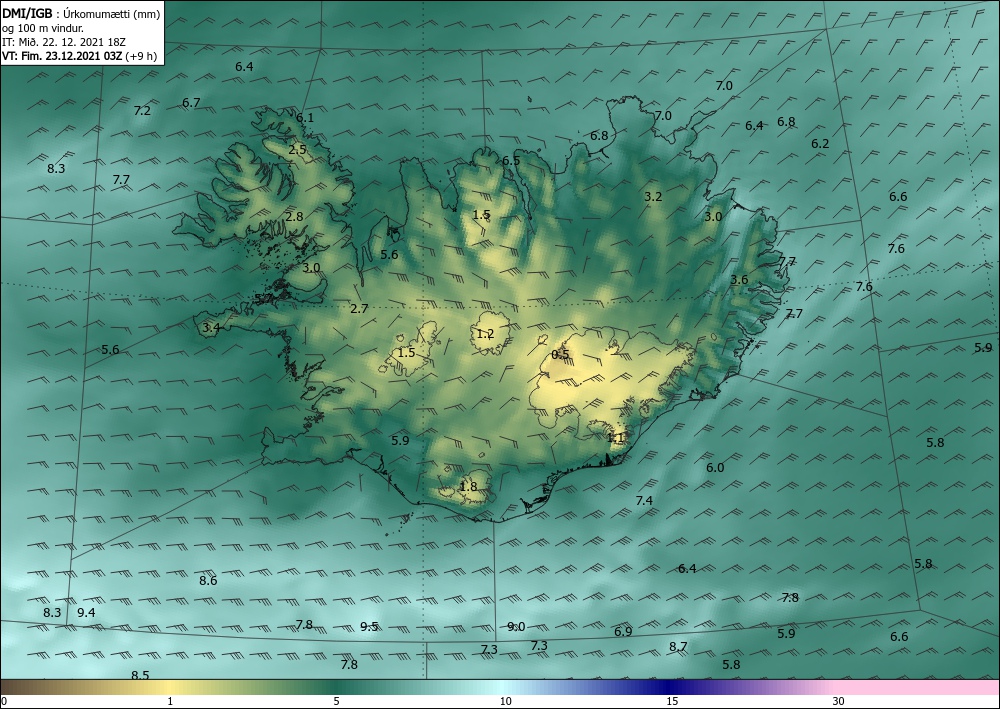Click the 8.6 value in the southwest sea
Image resolution: width=1000 pixels, height=709 pixels.
tap(208, 580)
